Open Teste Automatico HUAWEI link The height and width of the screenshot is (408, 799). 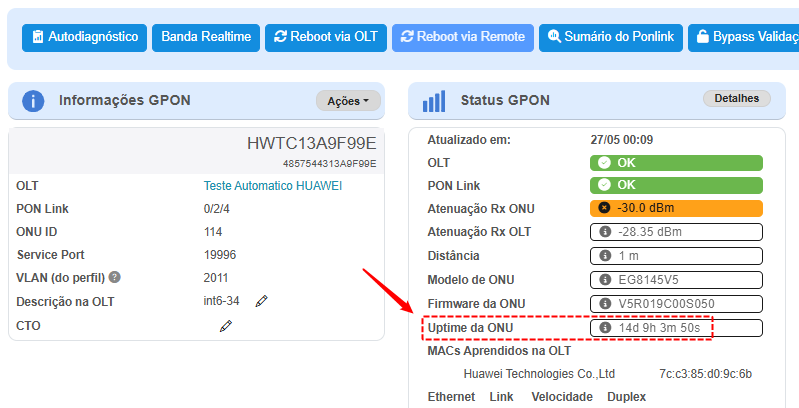[x=273, y=186]
